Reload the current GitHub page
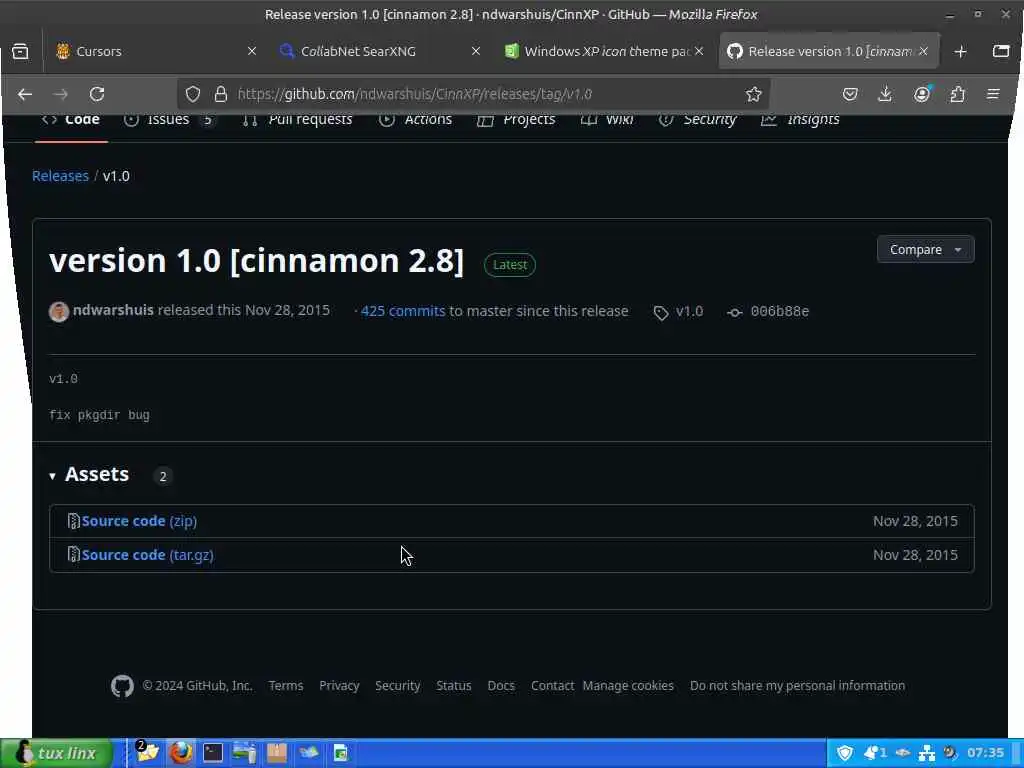The height and width of the screenshot is (768, 1024). (x=97, y=94)
